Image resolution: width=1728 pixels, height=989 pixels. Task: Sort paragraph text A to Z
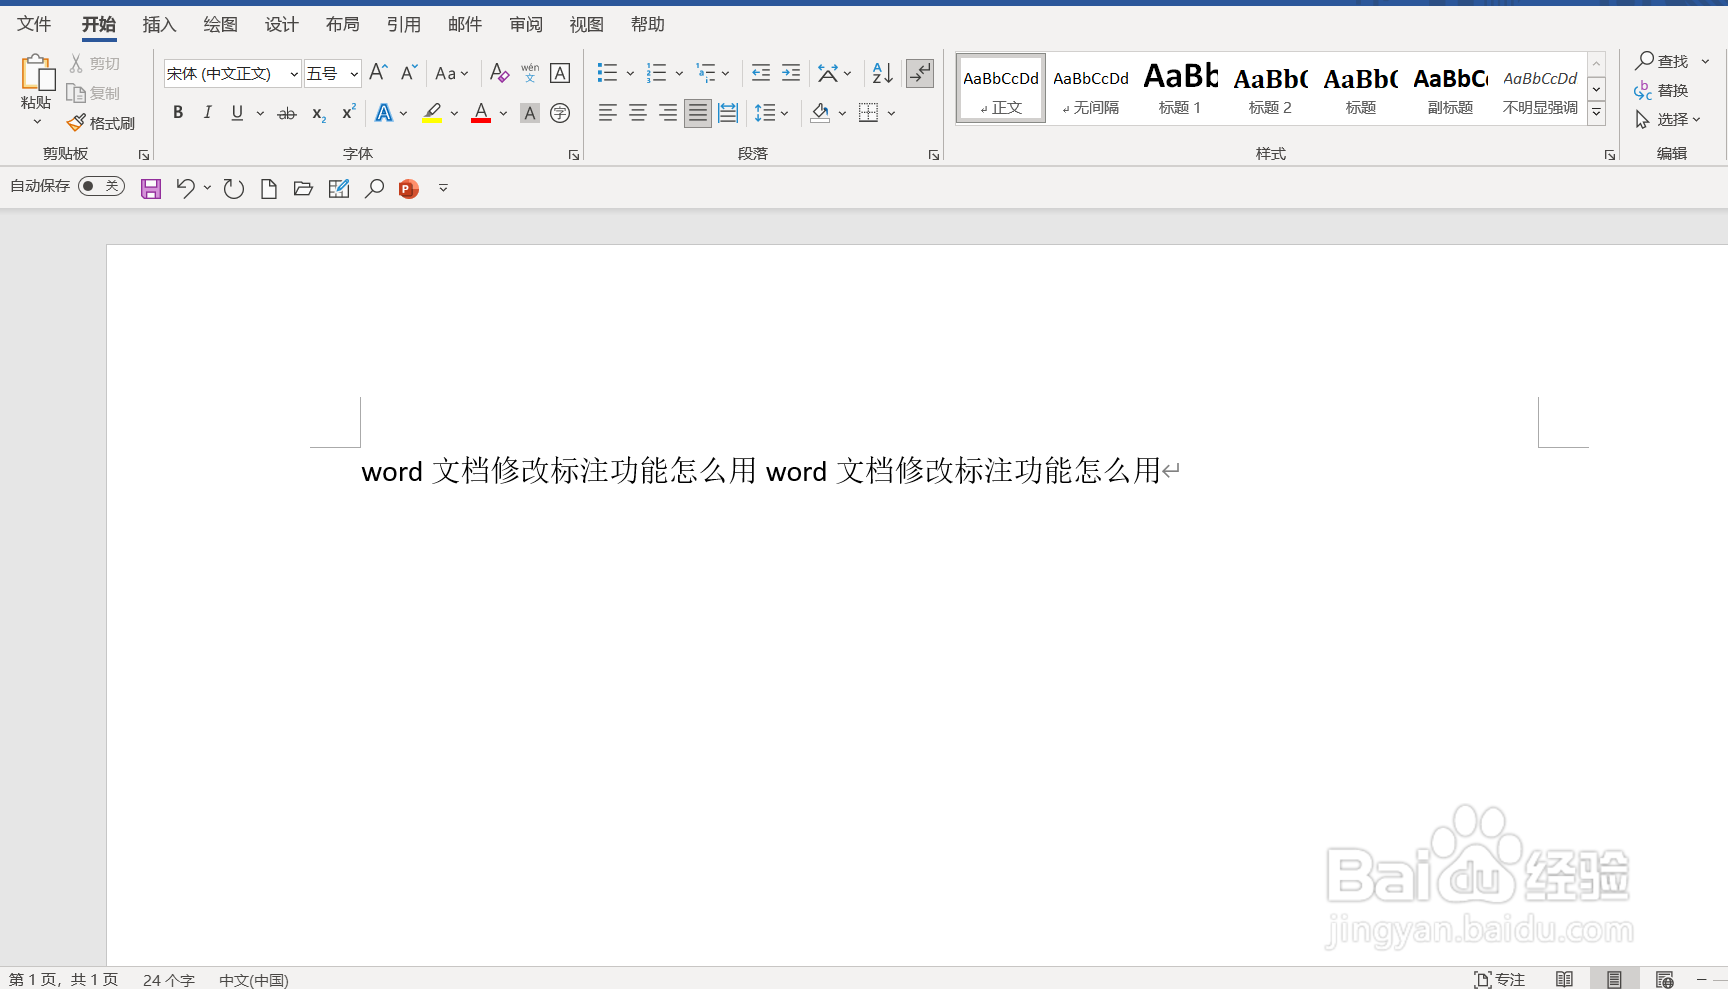[882, 73]
